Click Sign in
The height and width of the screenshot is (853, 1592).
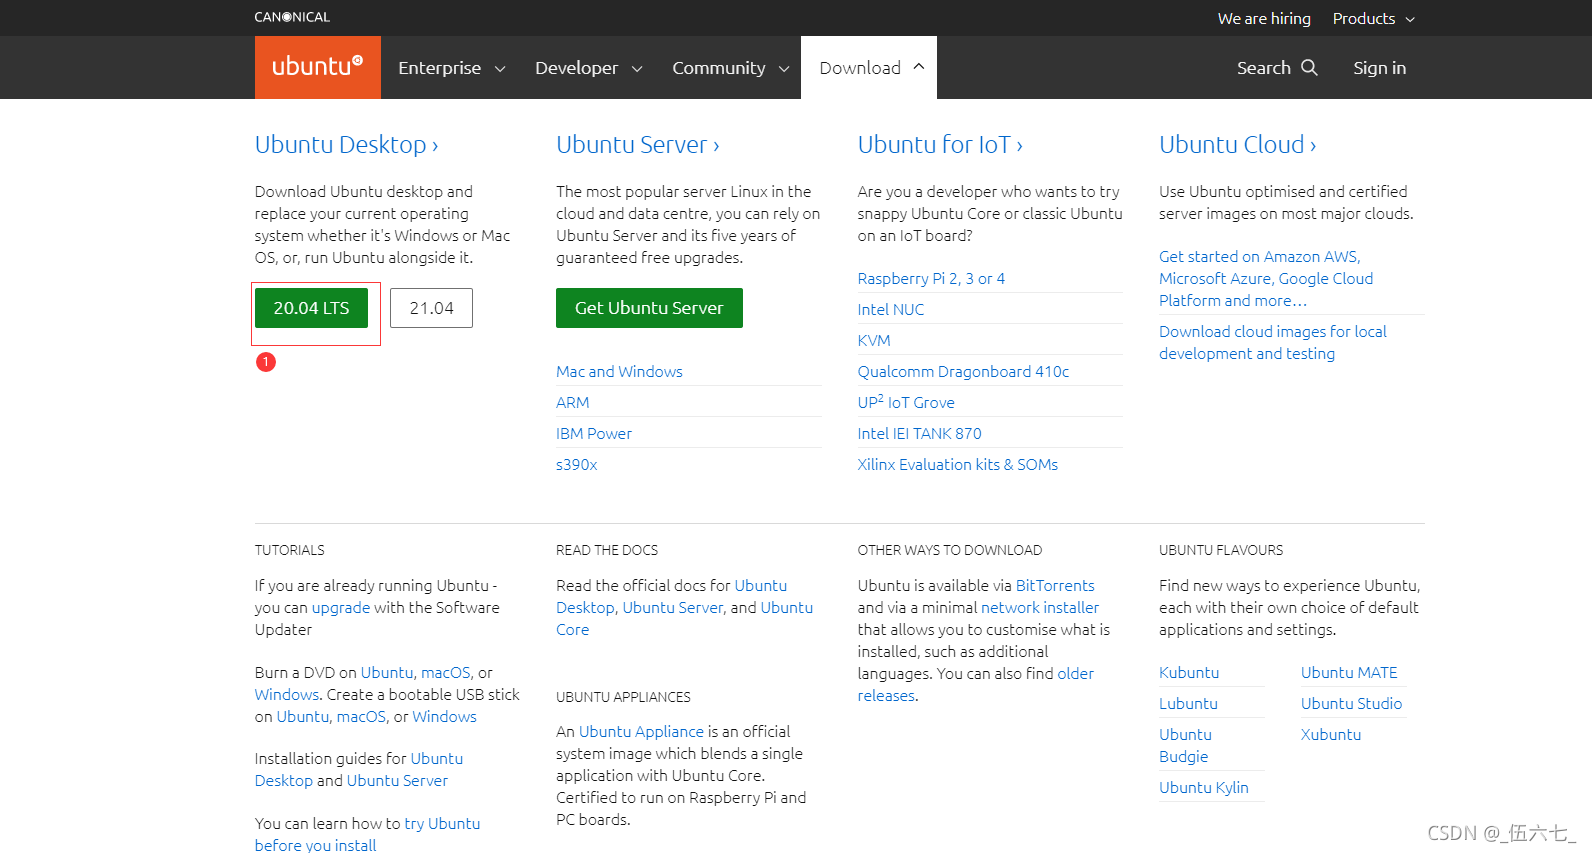pos(1379,67)
